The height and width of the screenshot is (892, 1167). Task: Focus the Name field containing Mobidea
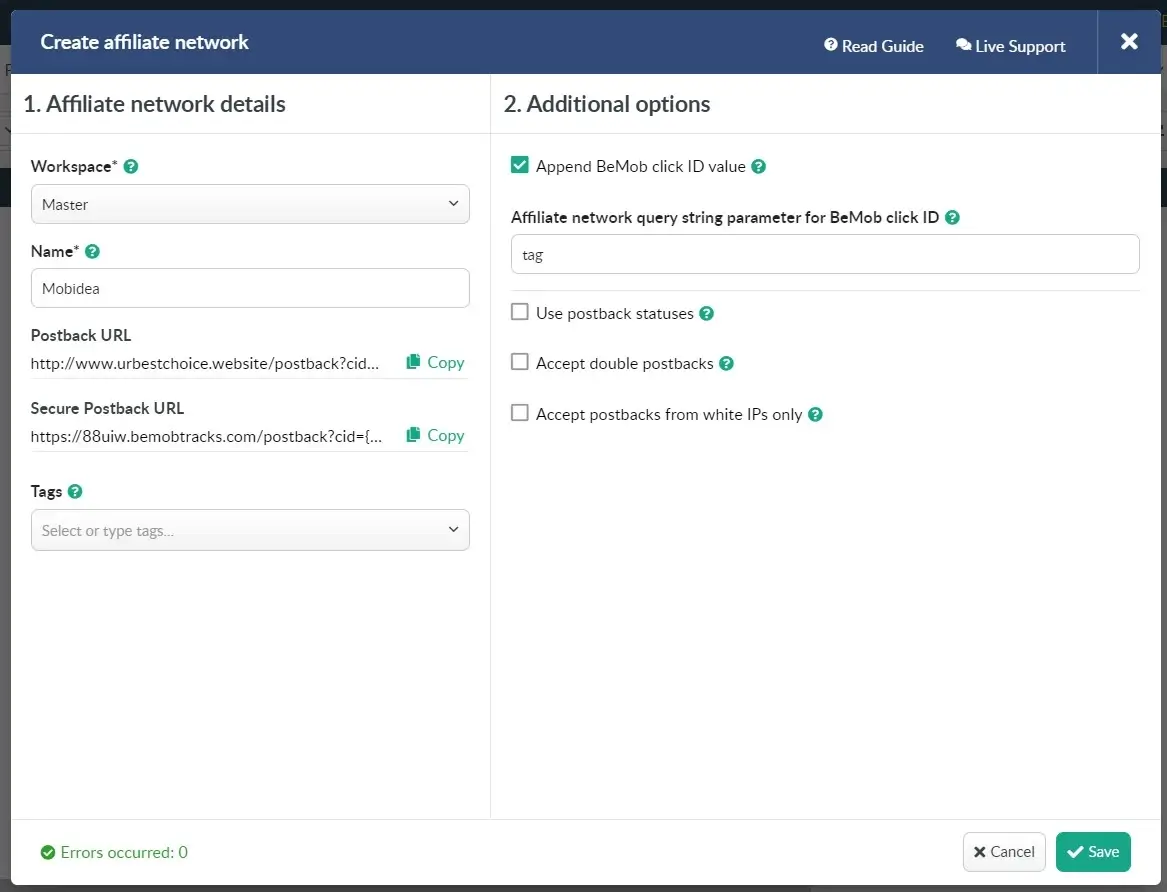(250, 288)
